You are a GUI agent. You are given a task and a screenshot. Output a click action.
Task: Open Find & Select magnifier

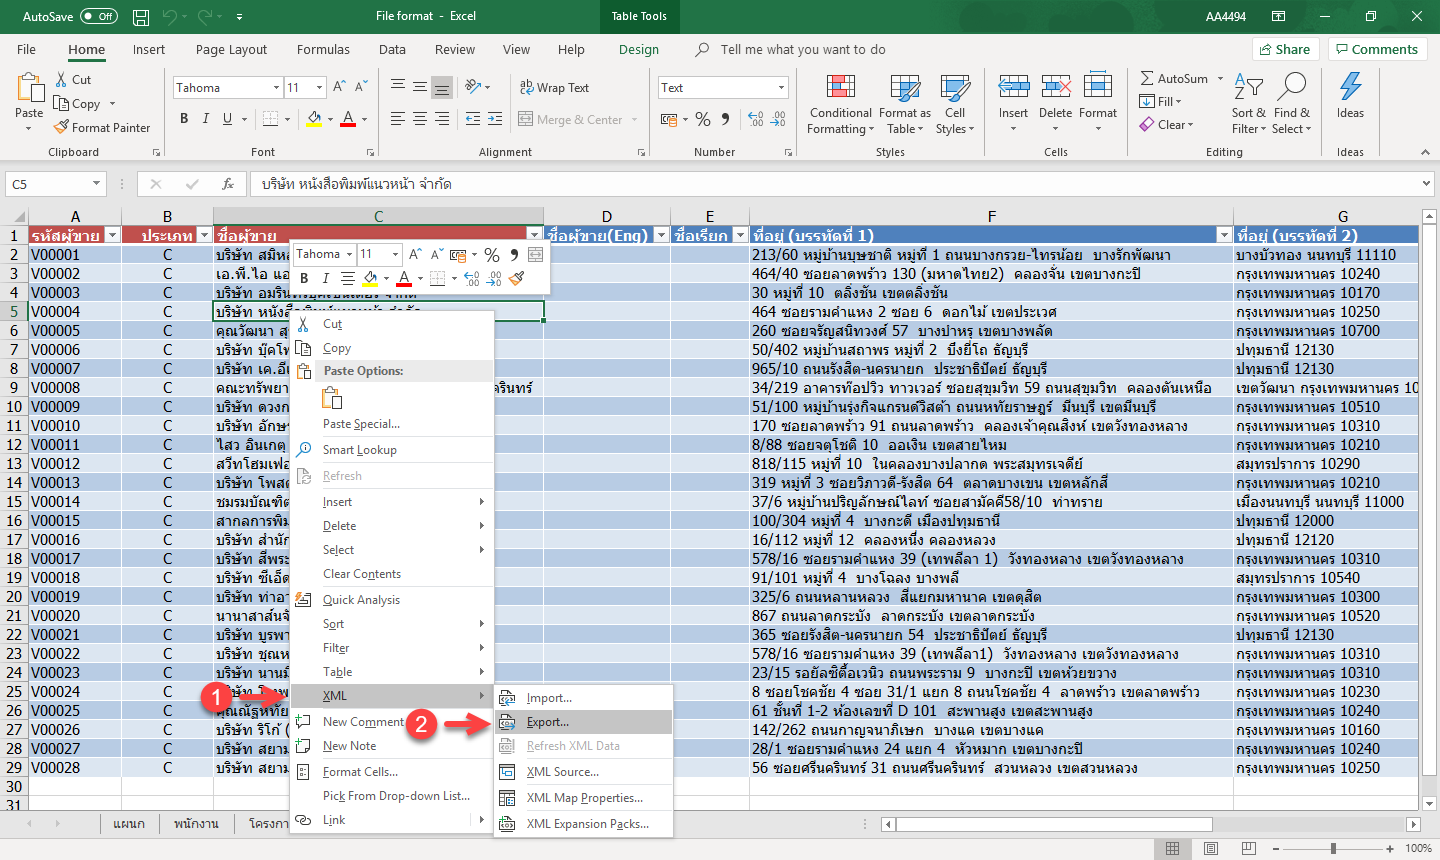pyautogui.click(x=1291, y=104)
